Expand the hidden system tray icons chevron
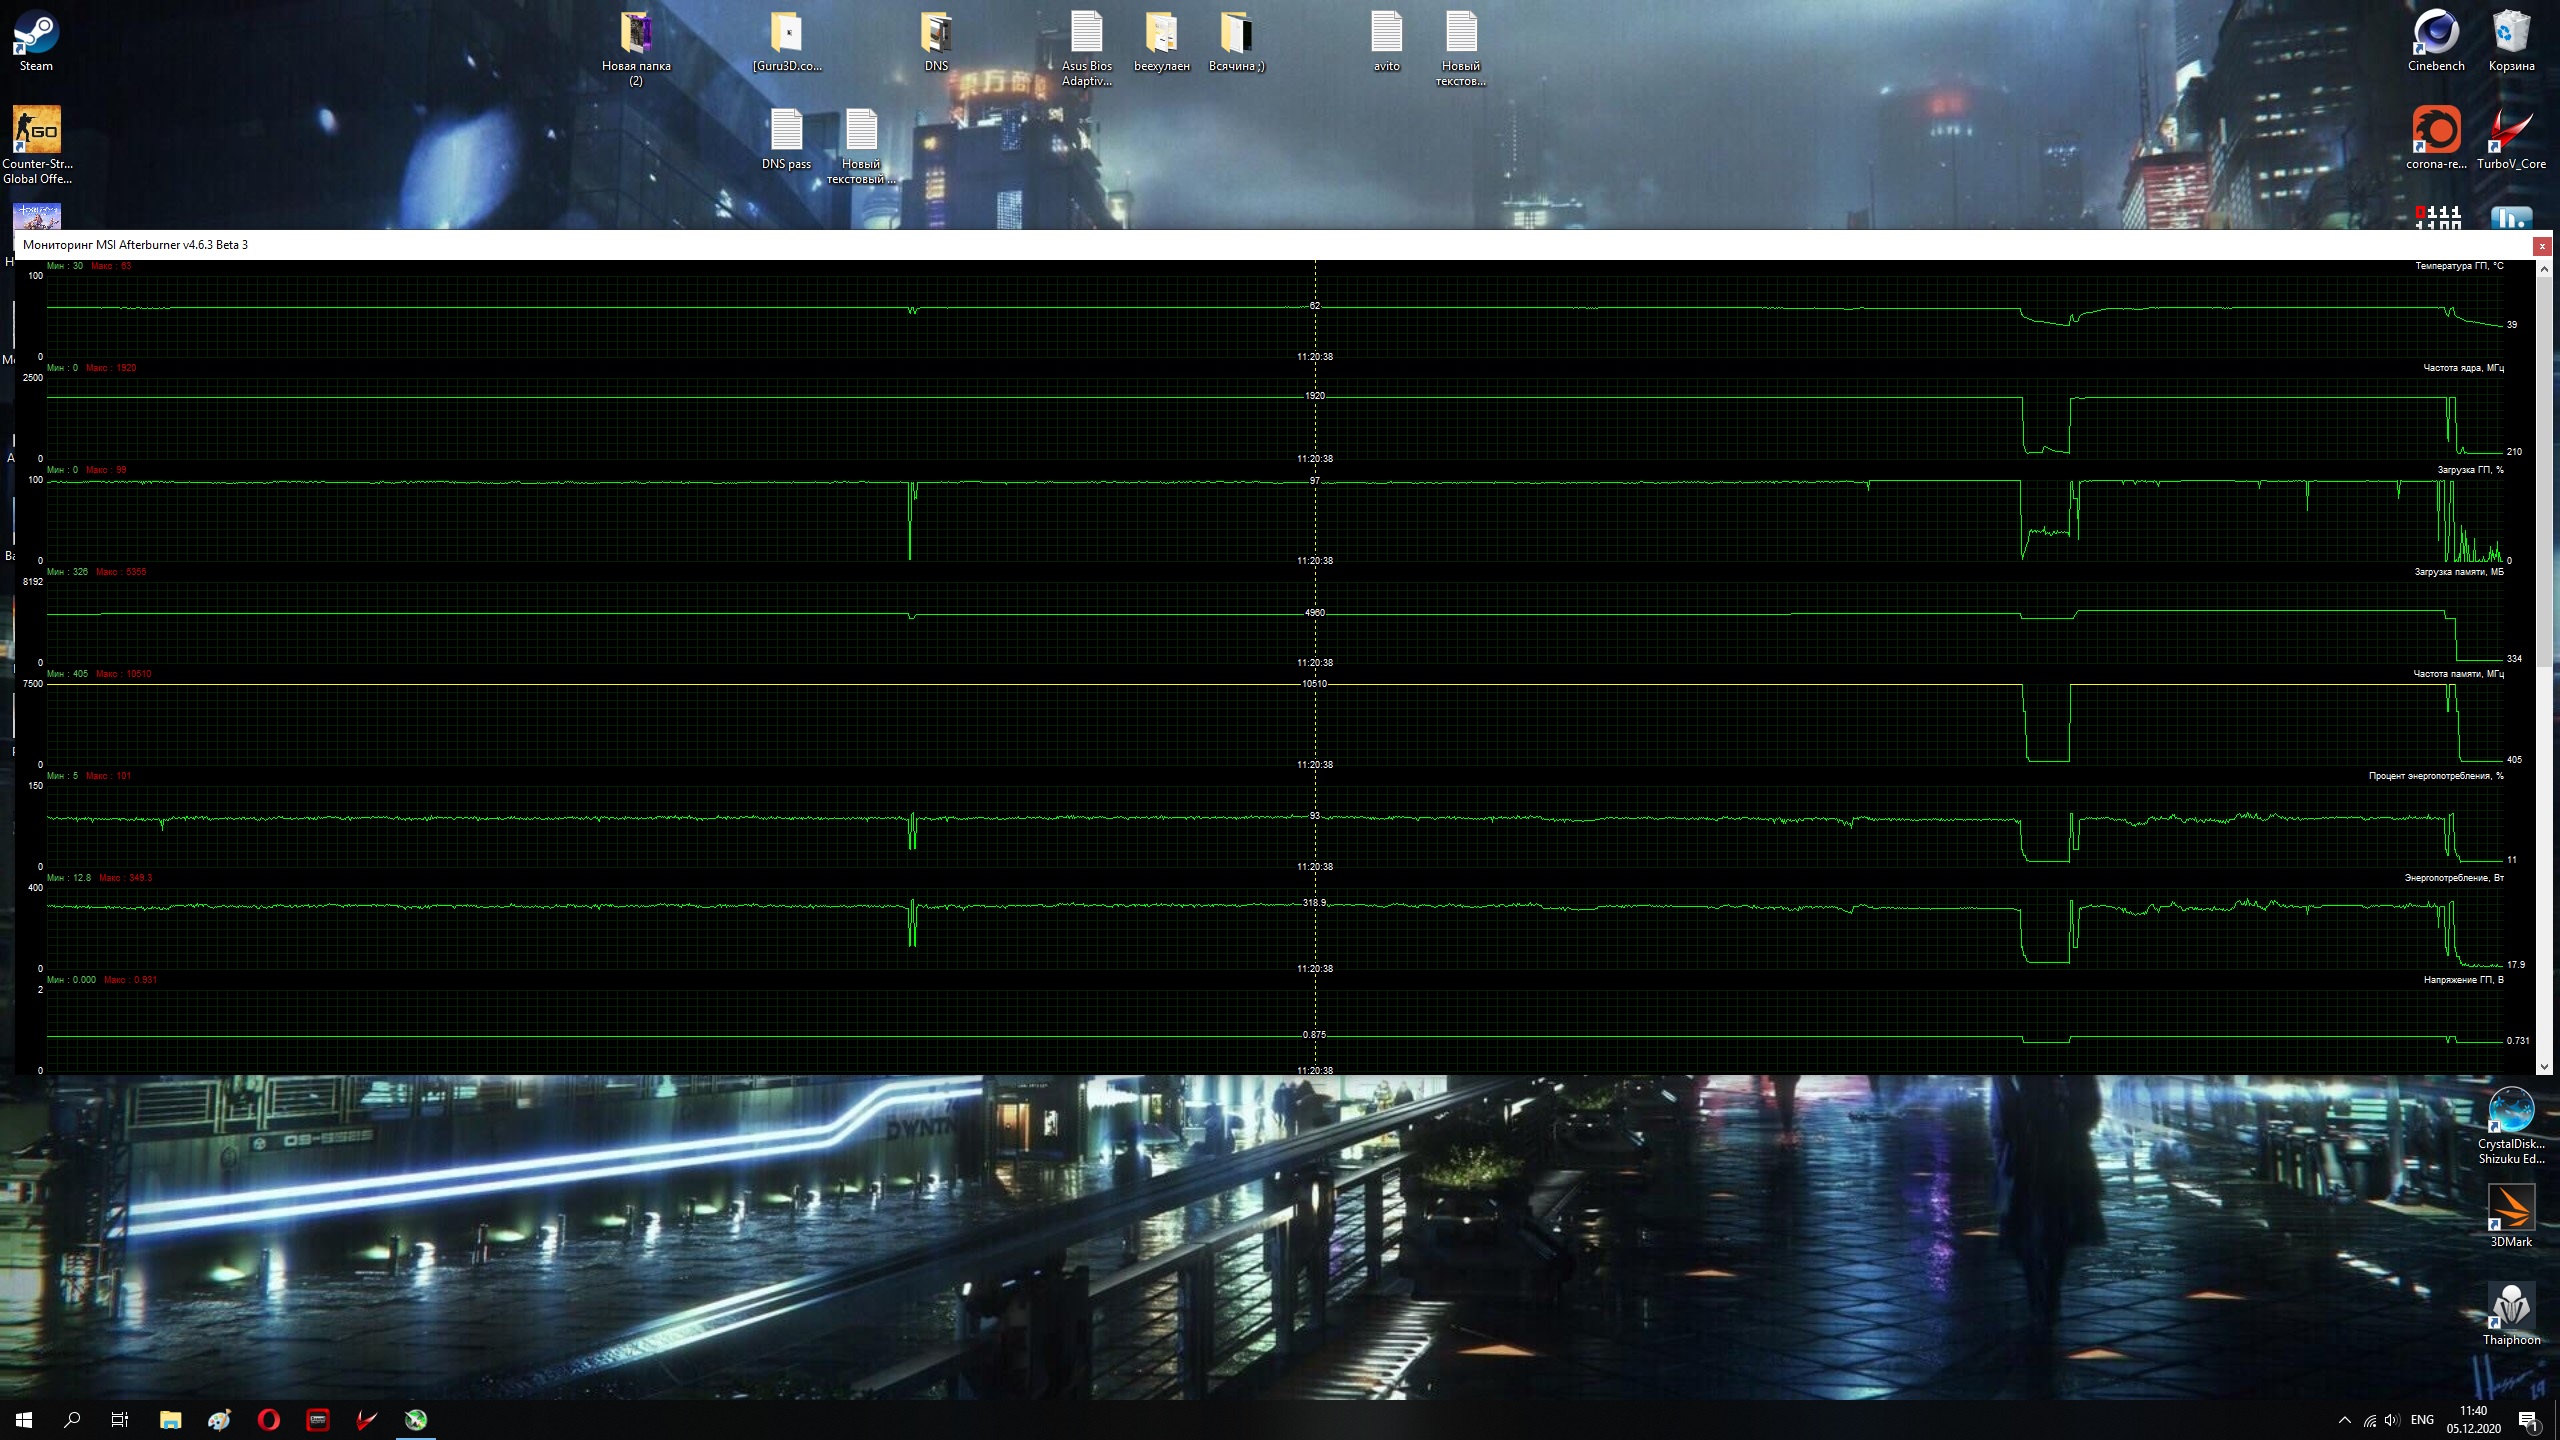 tap(2344, 1420)
